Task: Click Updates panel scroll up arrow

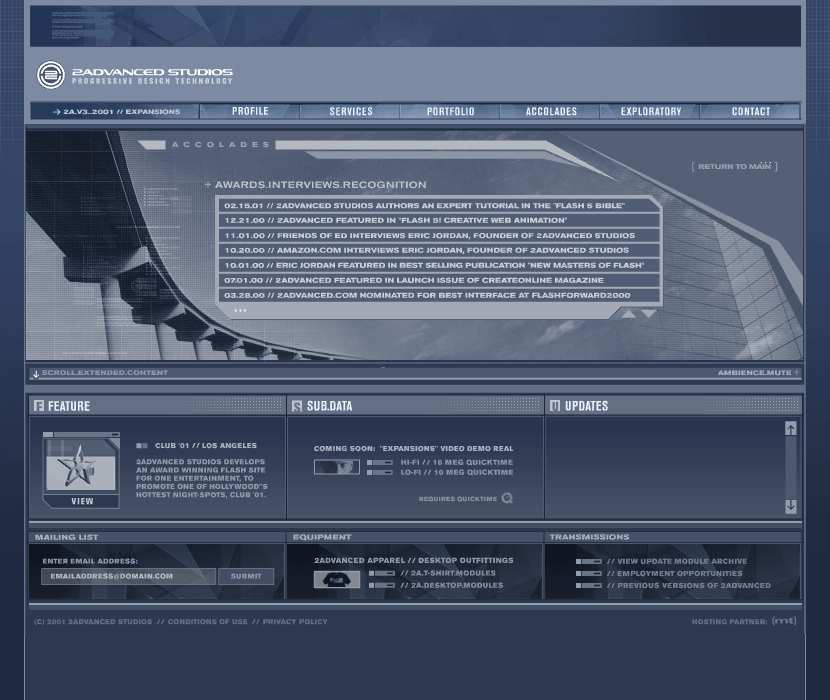Action: tap(790, 428)
